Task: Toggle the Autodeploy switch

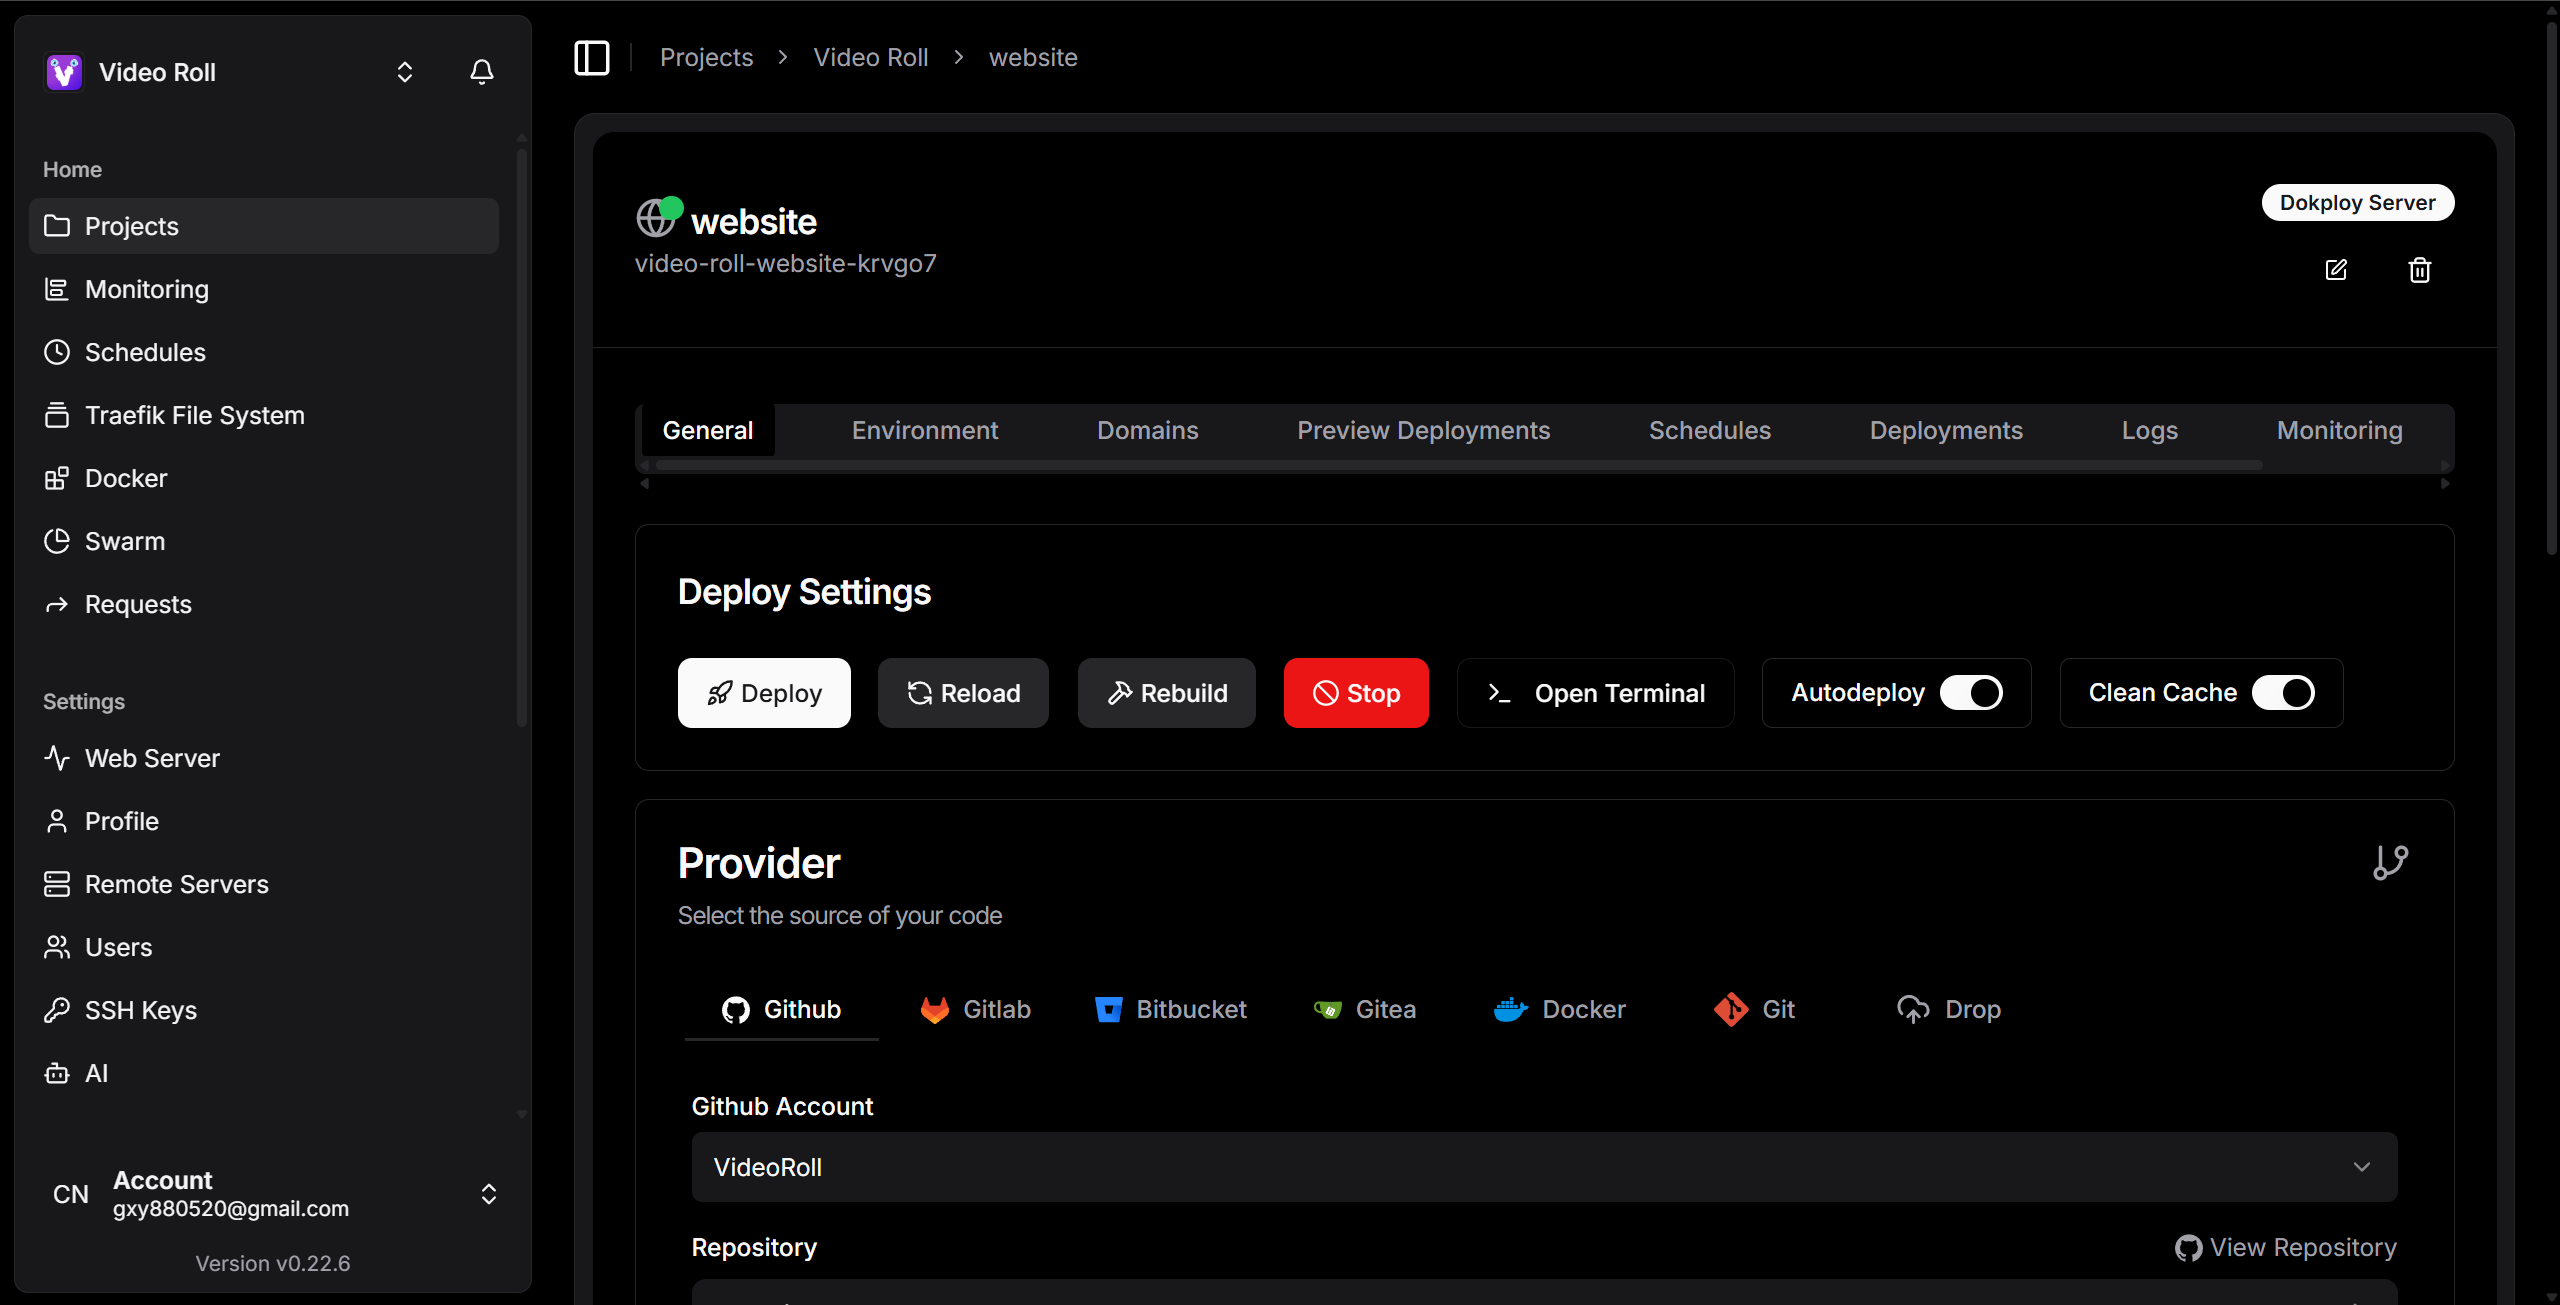Action: click(x=1971, y=693)
